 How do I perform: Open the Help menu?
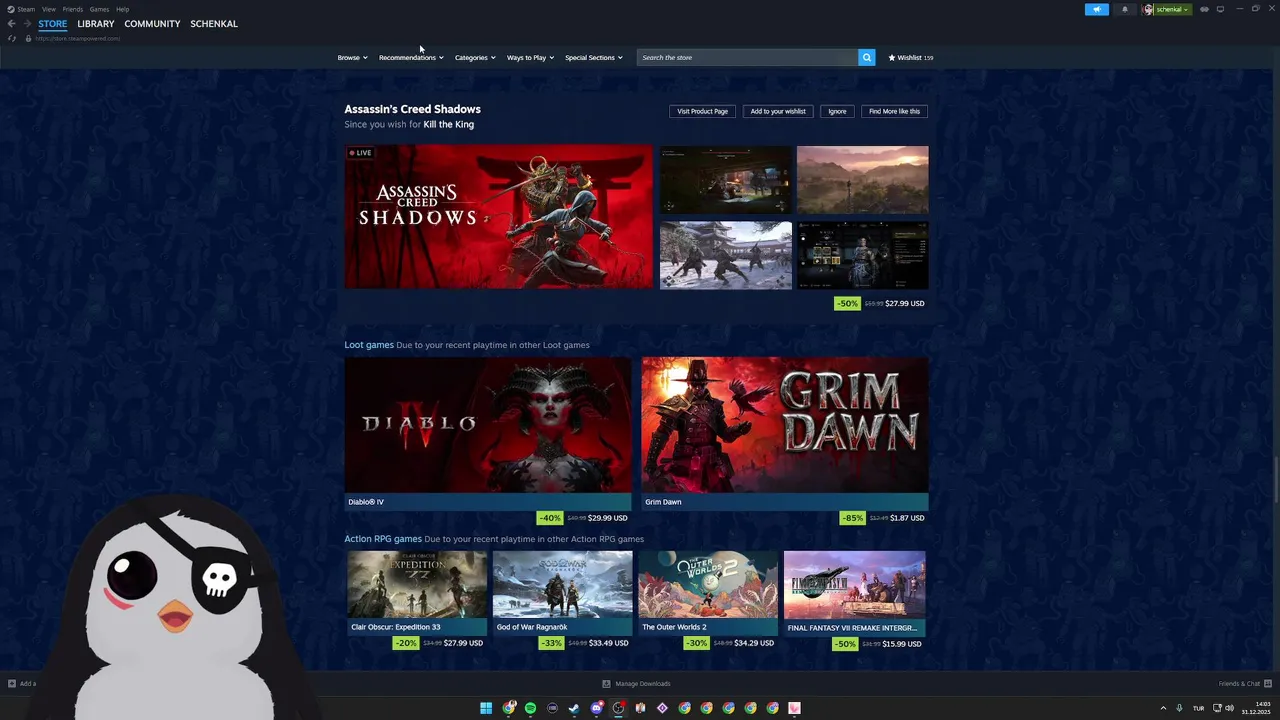click(122, 9)
